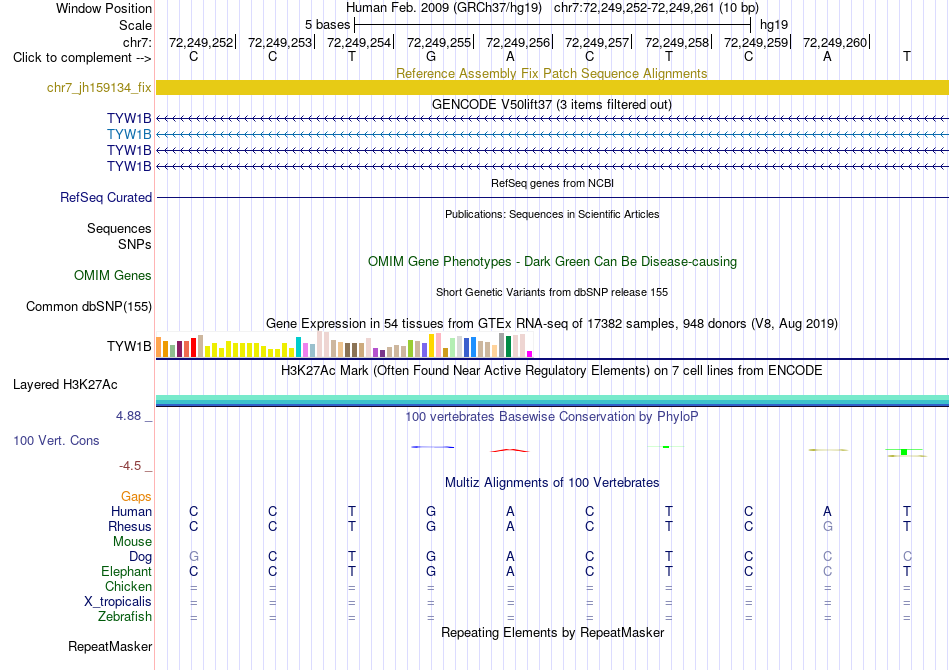The image size is (950, 670).
Task: Click reference base G below 72,249,255
Action: (431, 57)
